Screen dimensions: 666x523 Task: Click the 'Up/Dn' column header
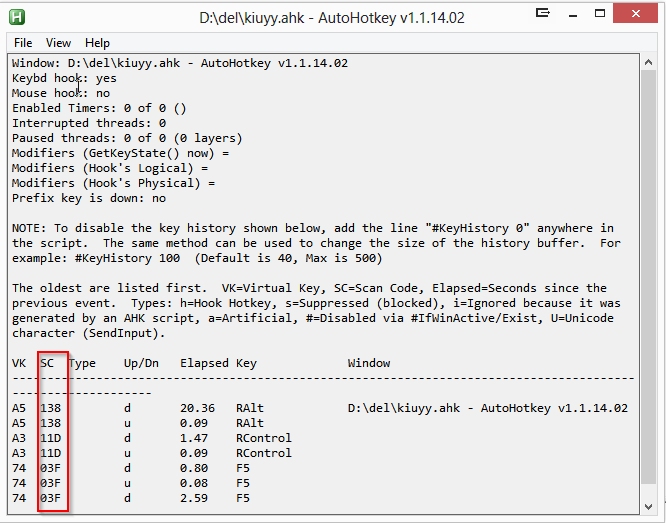tap(141, 364)
